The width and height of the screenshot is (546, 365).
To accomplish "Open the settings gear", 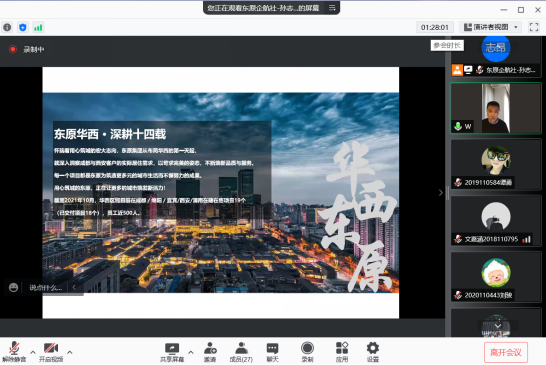I will [373, 352].
